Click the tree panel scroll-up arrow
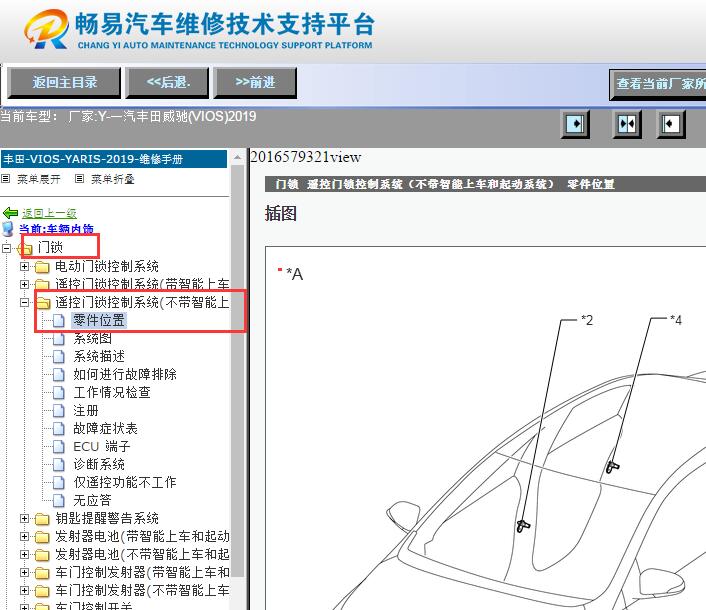The height and width of the screenshot is (610, 706). click(238, 158)
